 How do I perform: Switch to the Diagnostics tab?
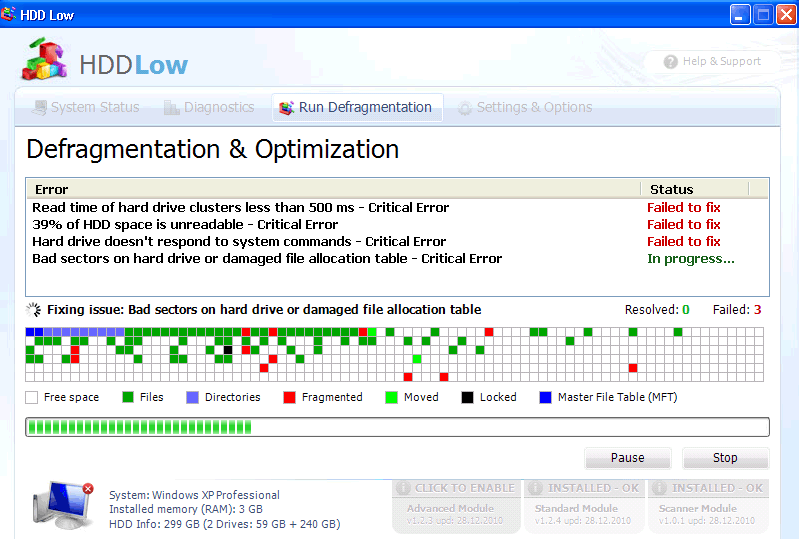[x=208, y=107]
